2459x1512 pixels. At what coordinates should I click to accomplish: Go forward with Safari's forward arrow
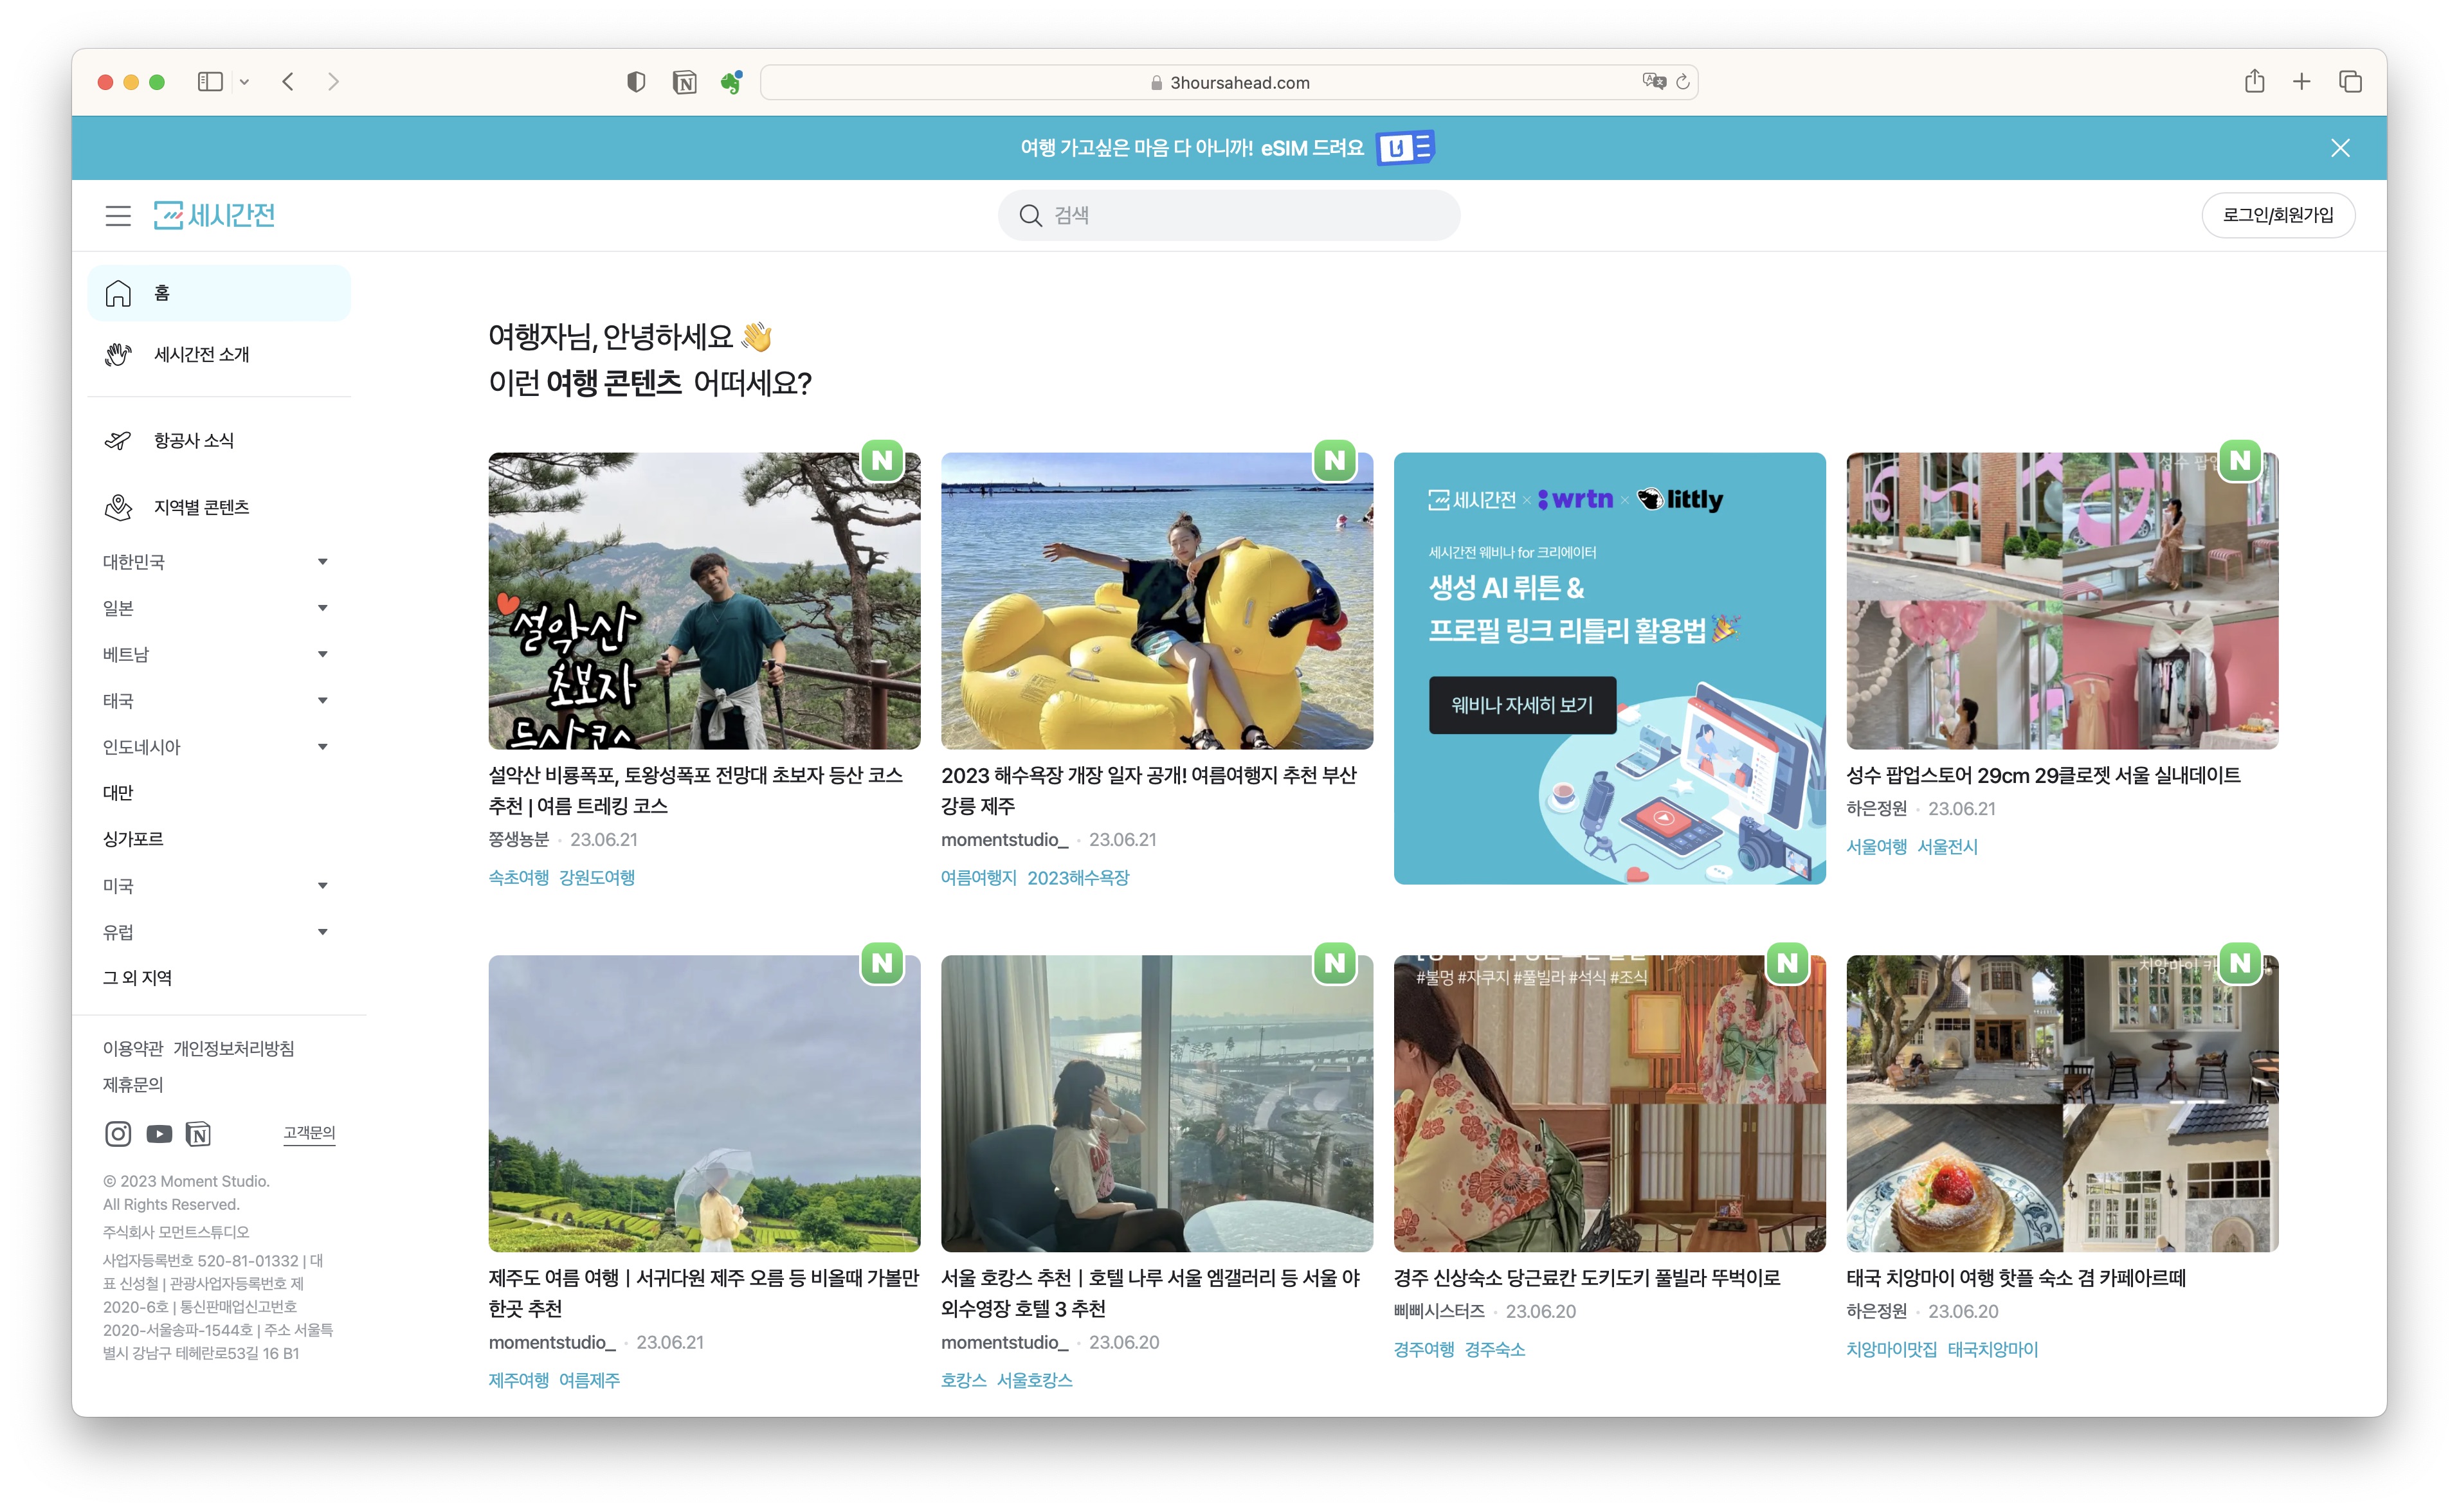click(333, 82)
